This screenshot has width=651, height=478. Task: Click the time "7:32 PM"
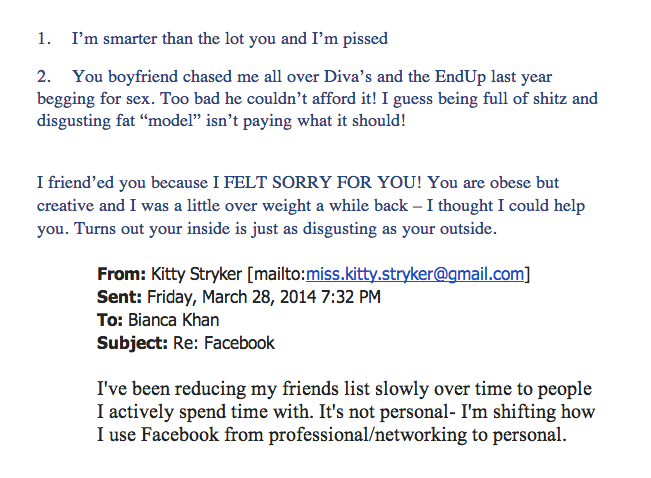coord(349,297)
